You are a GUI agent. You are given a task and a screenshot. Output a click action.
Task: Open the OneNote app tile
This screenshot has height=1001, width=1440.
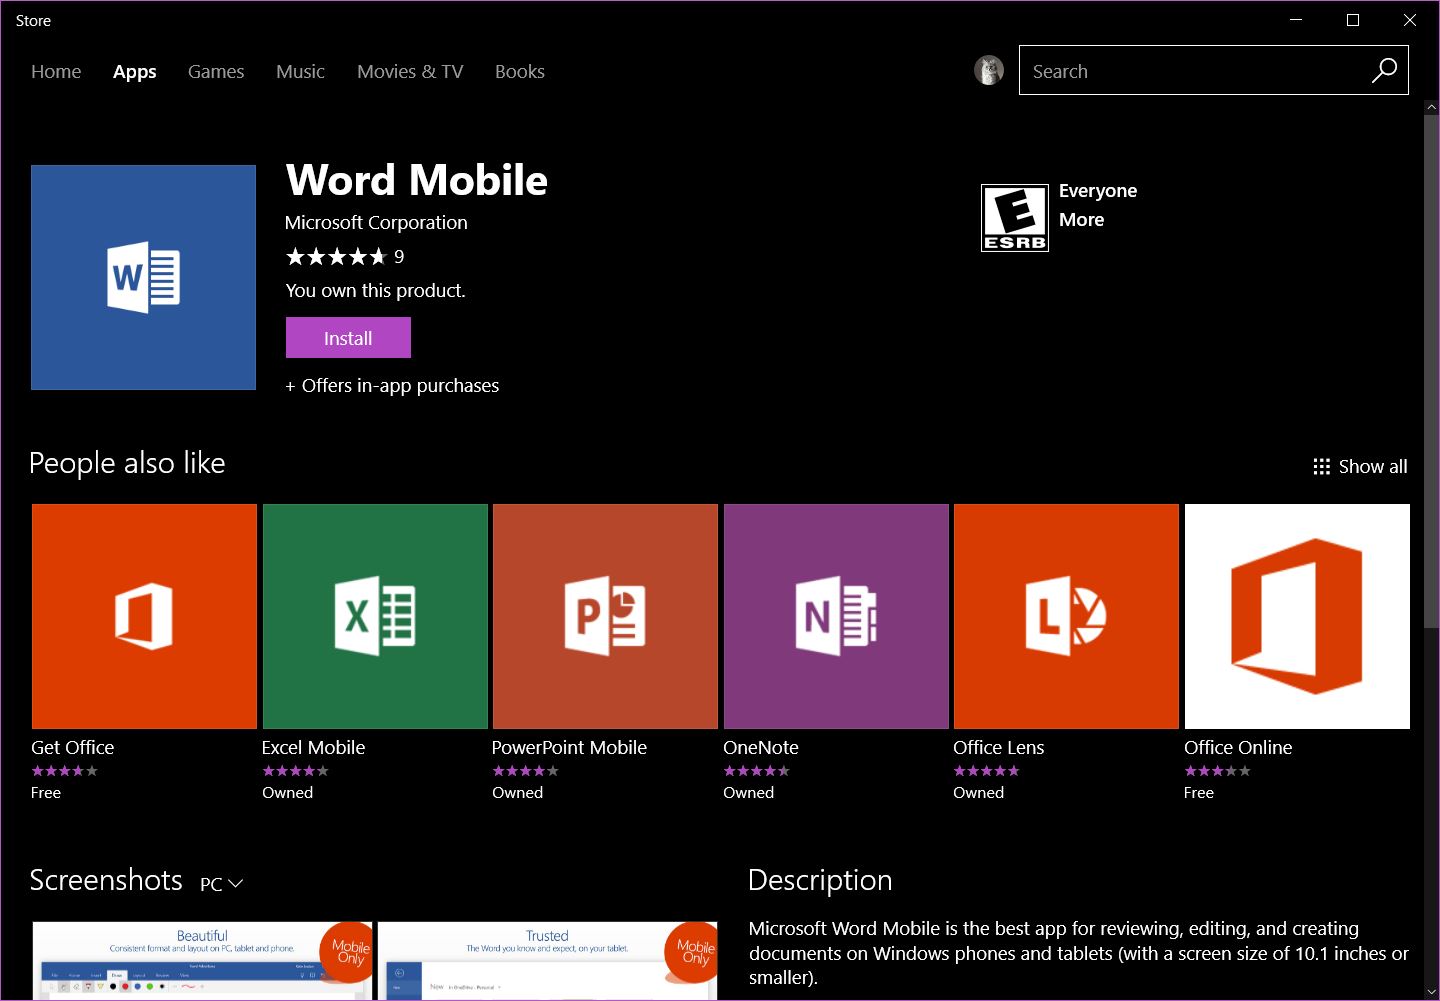point(836,616)
